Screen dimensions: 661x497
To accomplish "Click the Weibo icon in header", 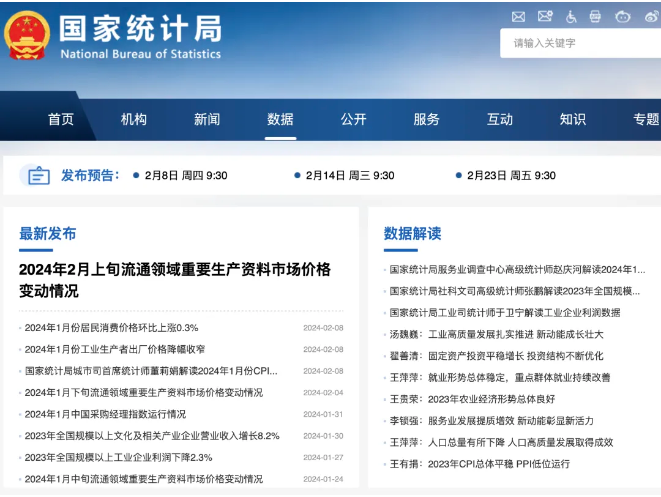I will (x=652, y=16).
